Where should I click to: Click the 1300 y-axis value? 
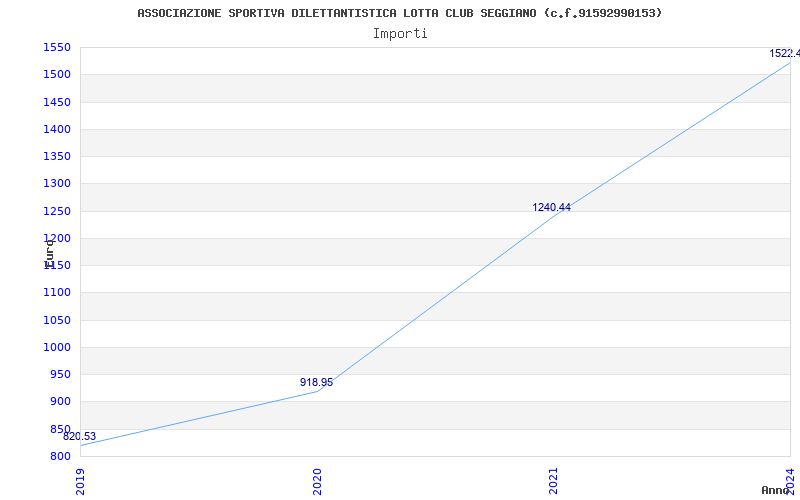57,184
